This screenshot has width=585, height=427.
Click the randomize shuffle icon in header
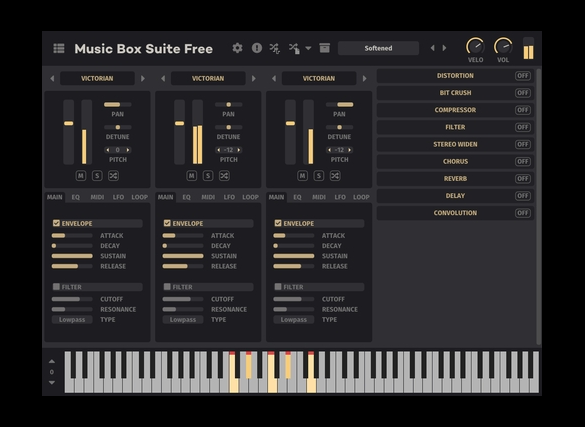click(275, 48)
